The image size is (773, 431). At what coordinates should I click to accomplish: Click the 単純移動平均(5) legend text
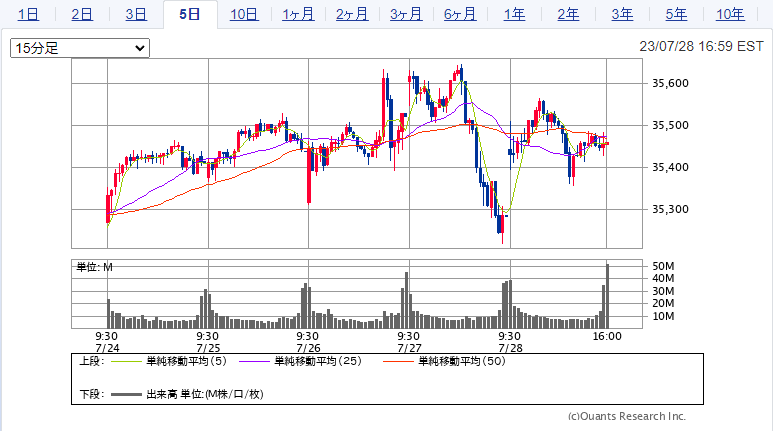tap(186, 361)
